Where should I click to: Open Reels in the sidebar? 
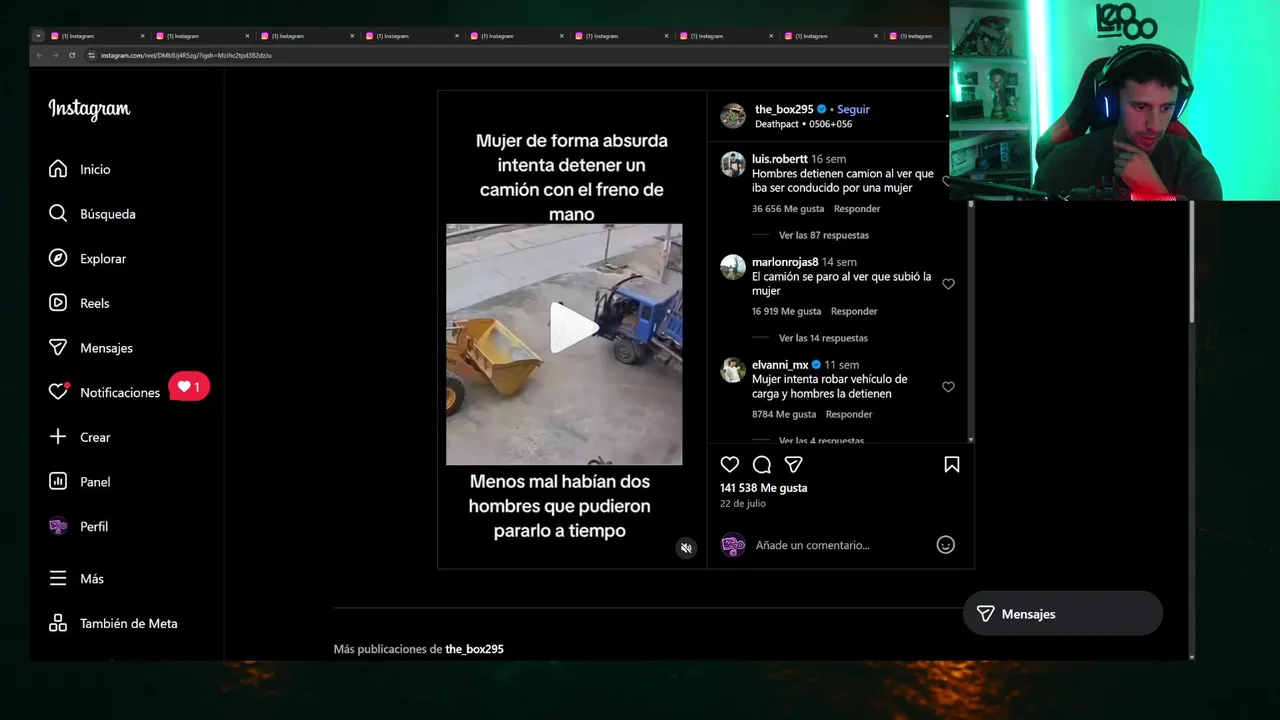coord(79,303)
